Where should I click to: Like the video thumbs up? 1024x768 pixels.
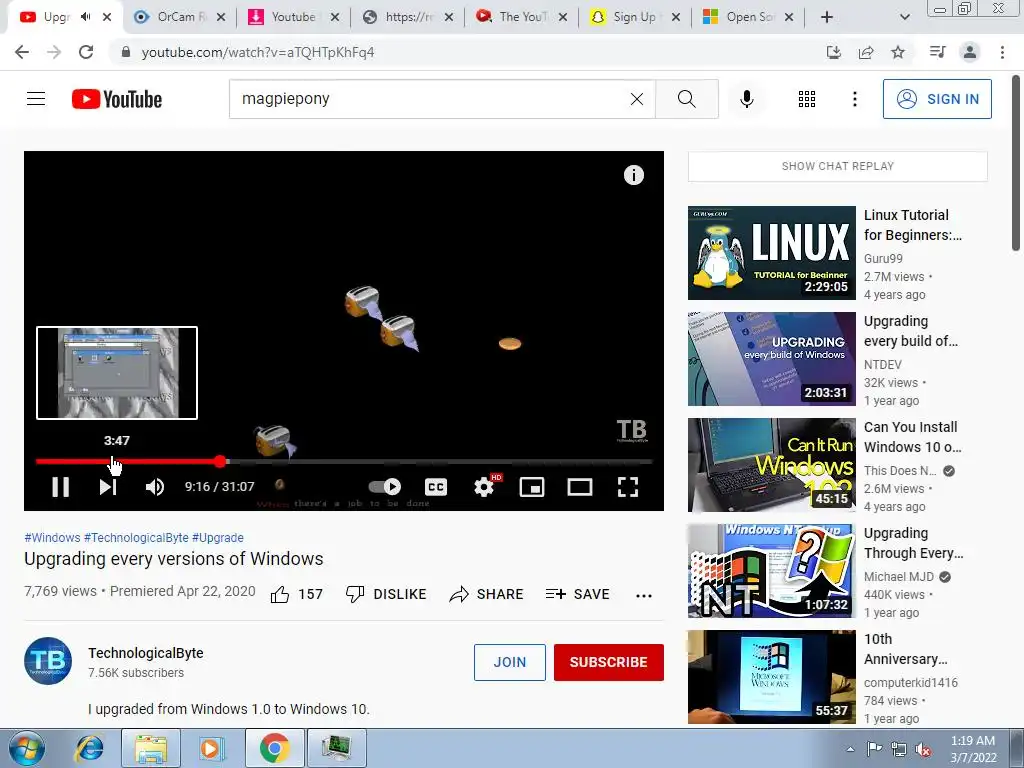pyautogui.click(x=297, y=594)
